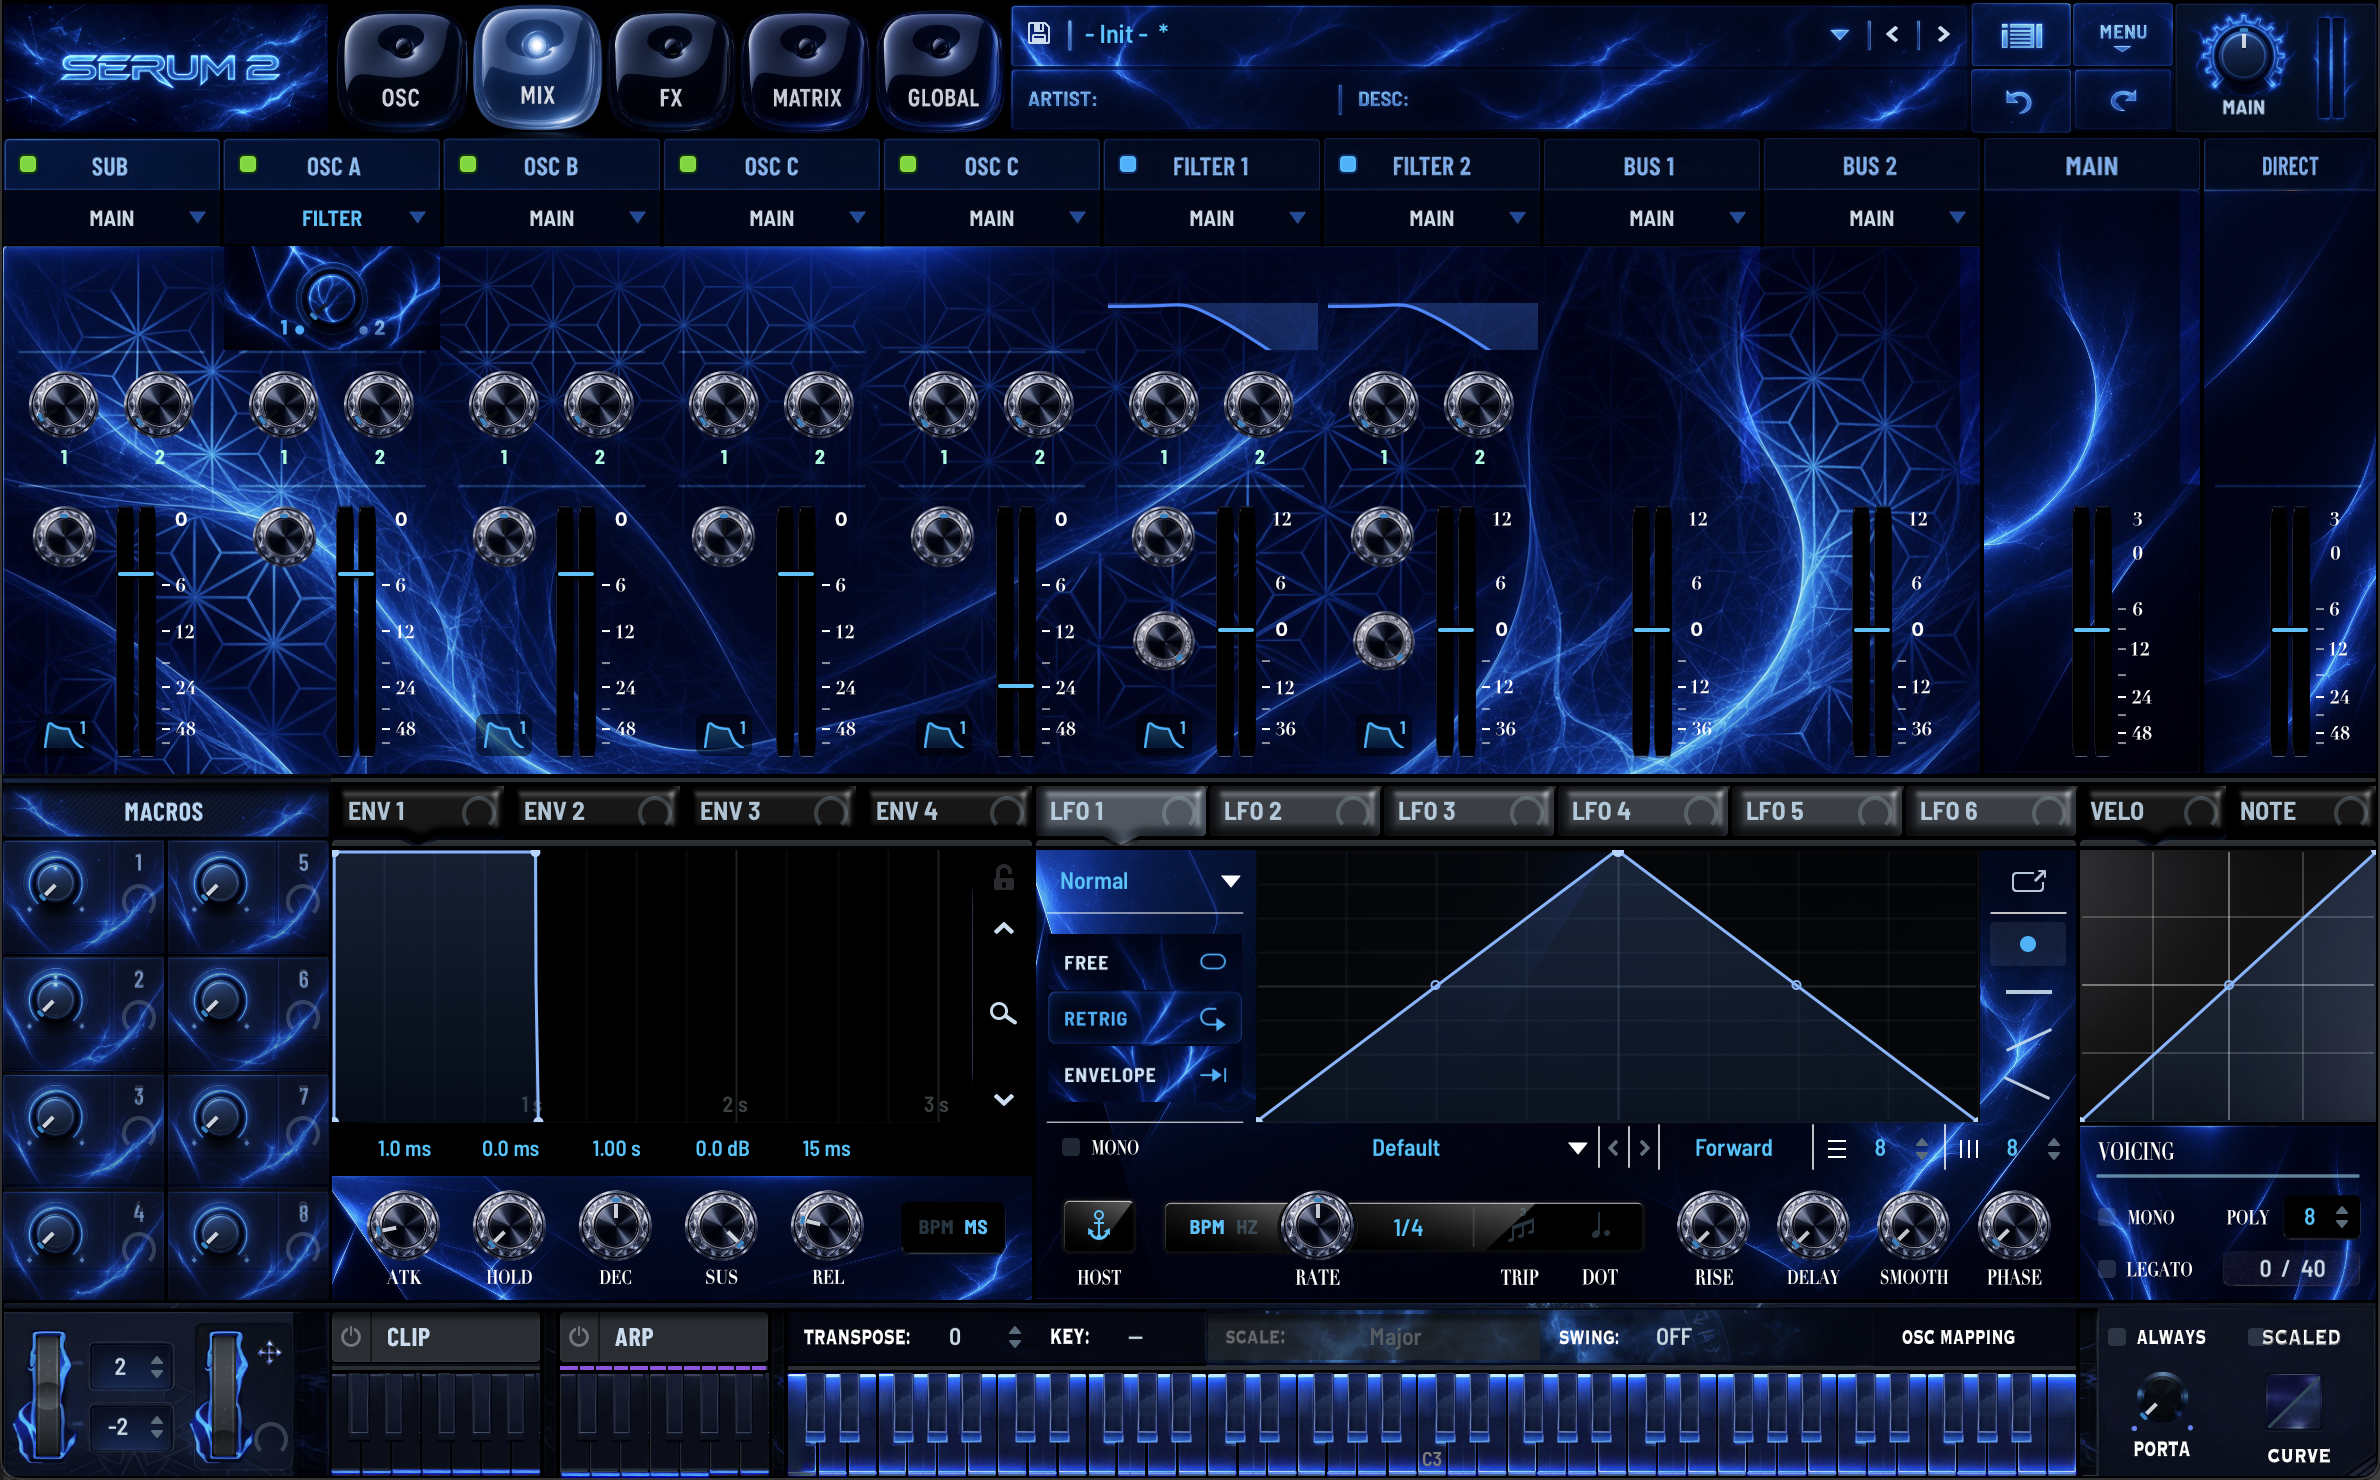Select the LFO downward ramp draw tool

(2028, 1088)
